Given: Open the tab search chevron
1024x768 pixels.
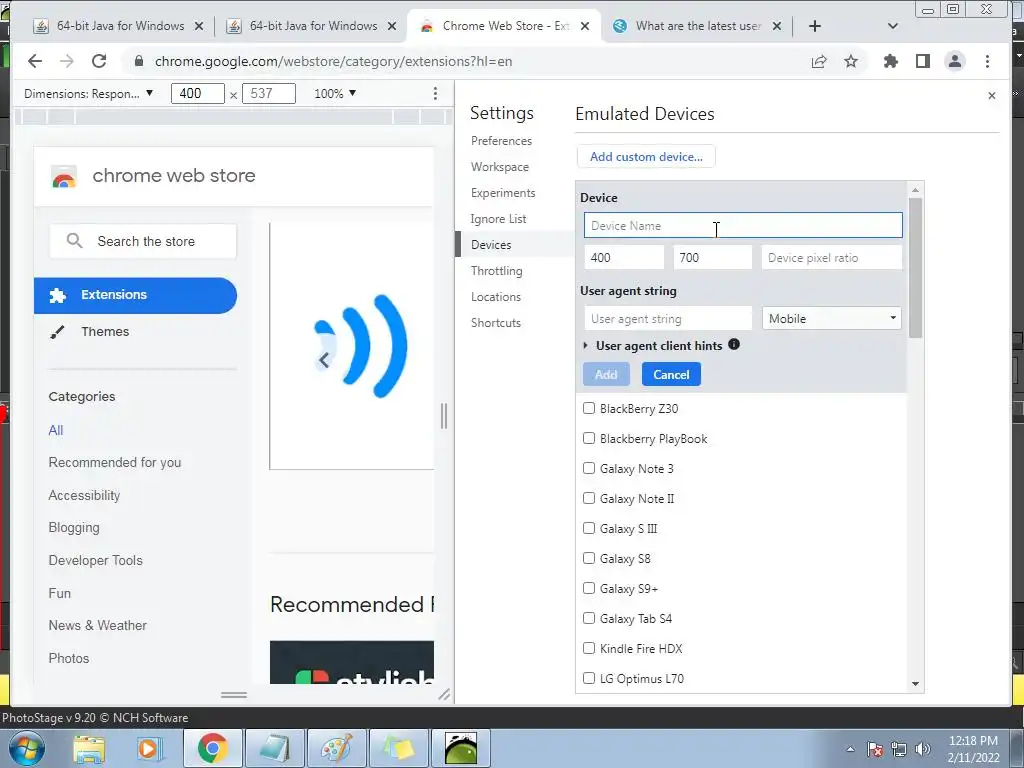Looking at the screenshot, I should tap(893, 26).
